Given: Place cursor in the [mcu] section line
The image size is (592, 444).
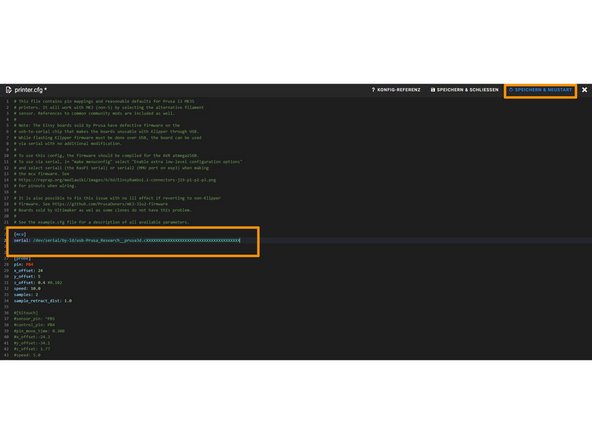Looking at the screenshot, I should click(x=20, y=234).
